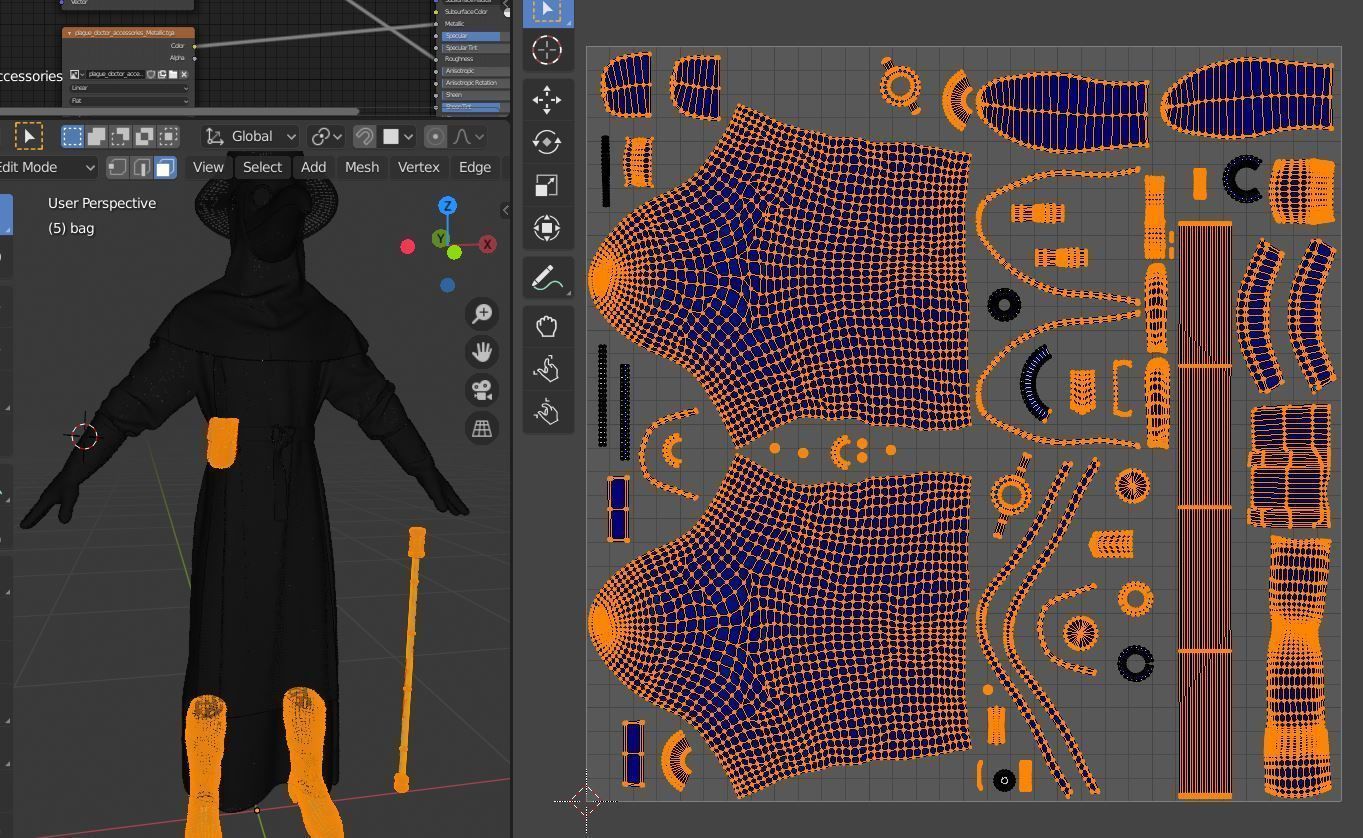
Task: Browse images with the node image dropdown
Action: coord(75,74)
